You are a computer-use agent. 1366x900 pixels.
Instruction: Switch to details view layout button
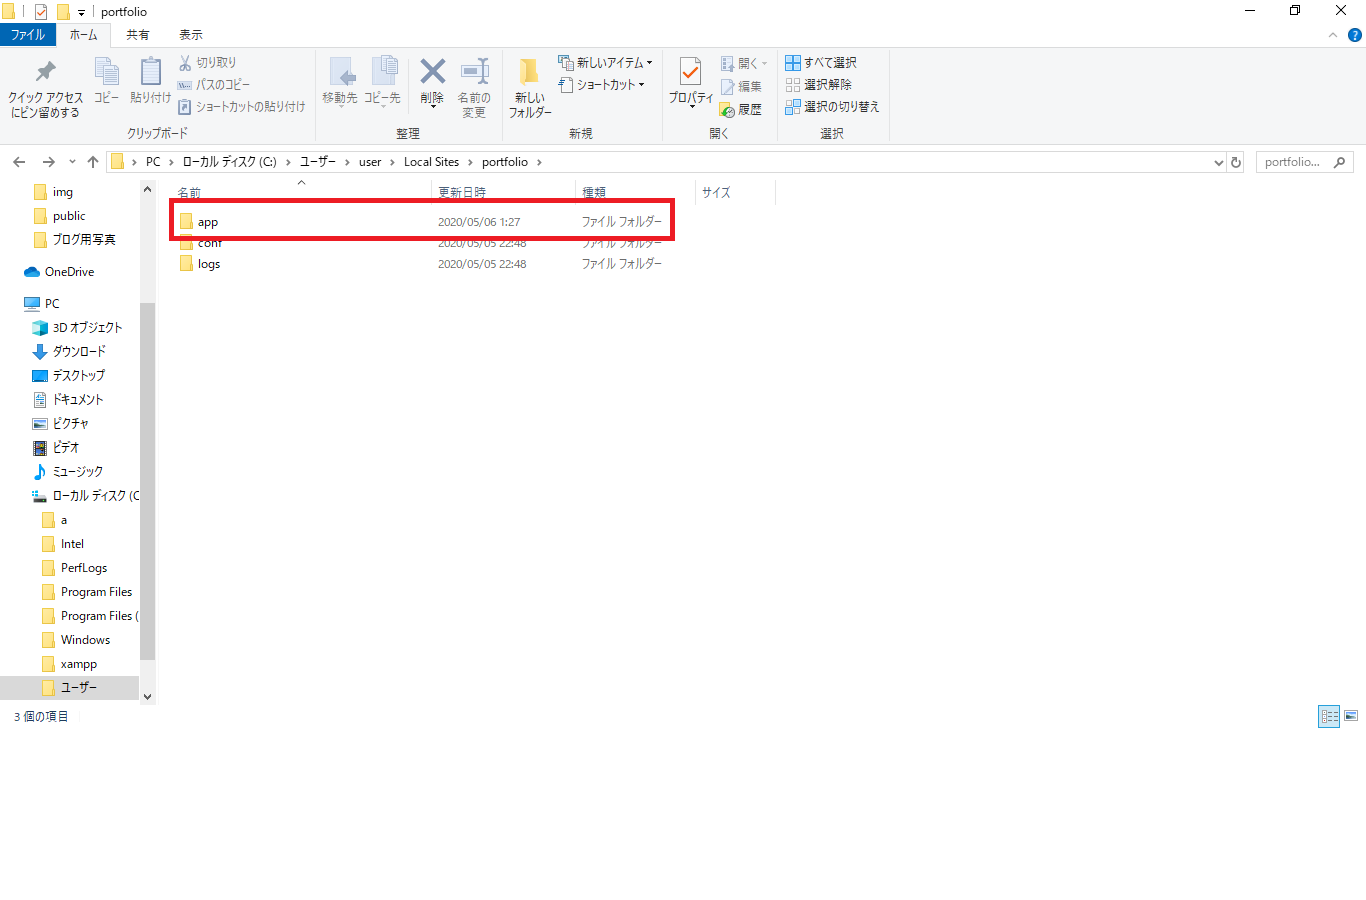(x=1329, y=716)
